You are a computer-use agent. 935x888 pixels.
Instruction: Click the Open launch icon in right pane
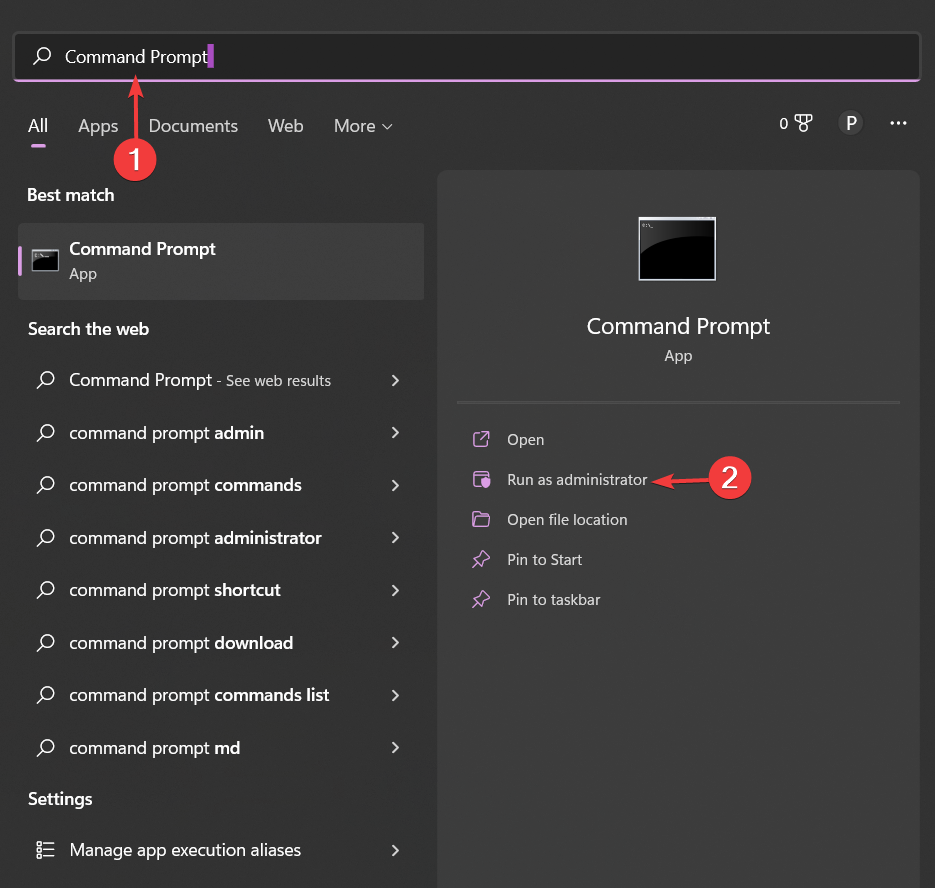click(x=482, y=440)
